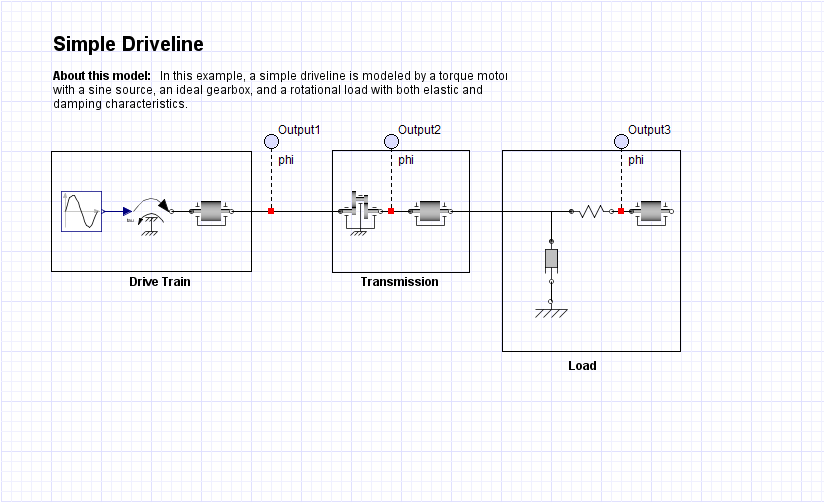Select the Simple Driveline title text

point(128,44)
